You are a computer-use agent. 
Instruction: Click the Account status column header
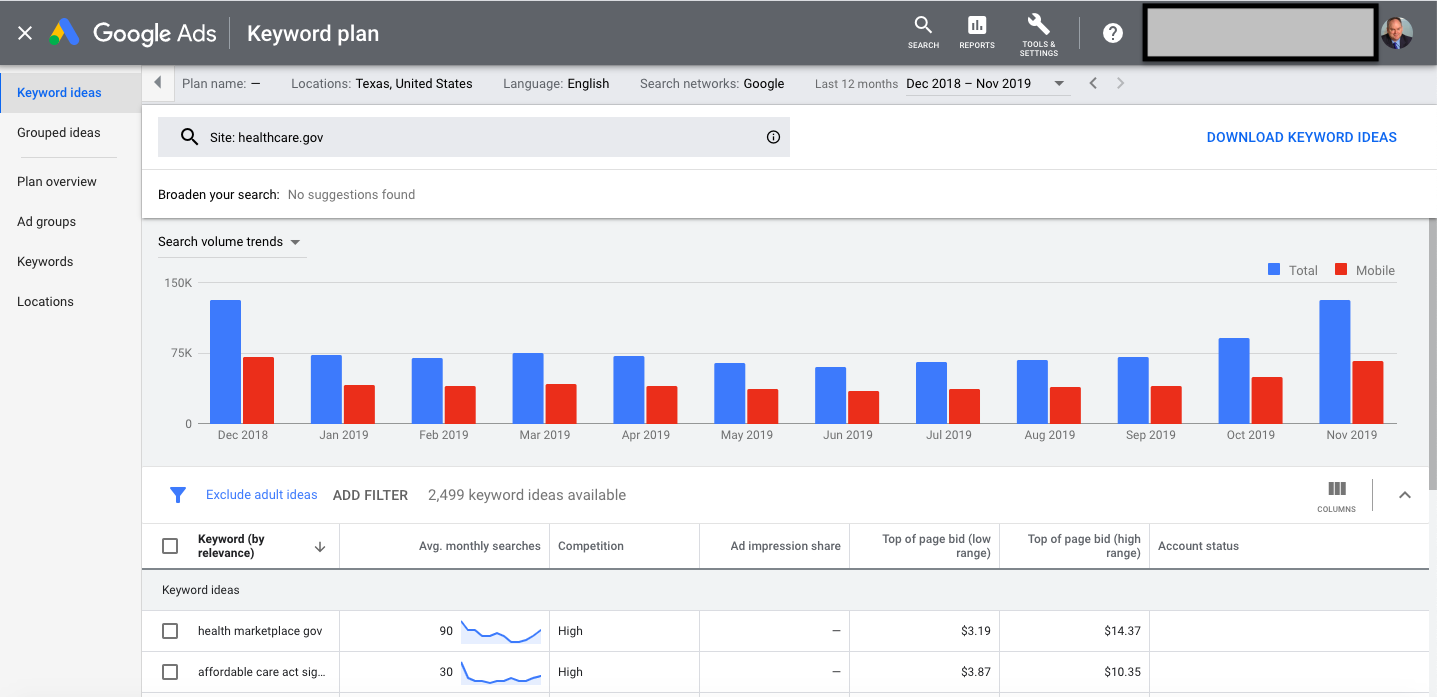point(1198,546)
